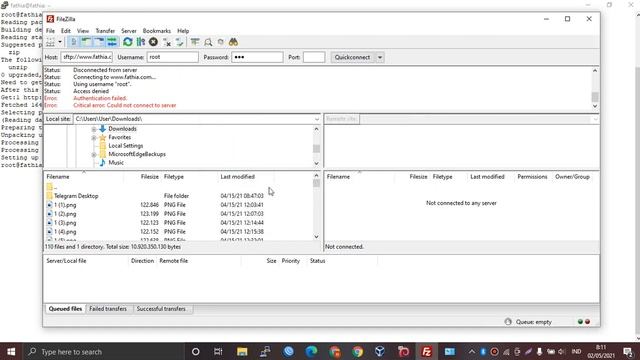Open Google Chrome from the taskbar

(358, 351)
